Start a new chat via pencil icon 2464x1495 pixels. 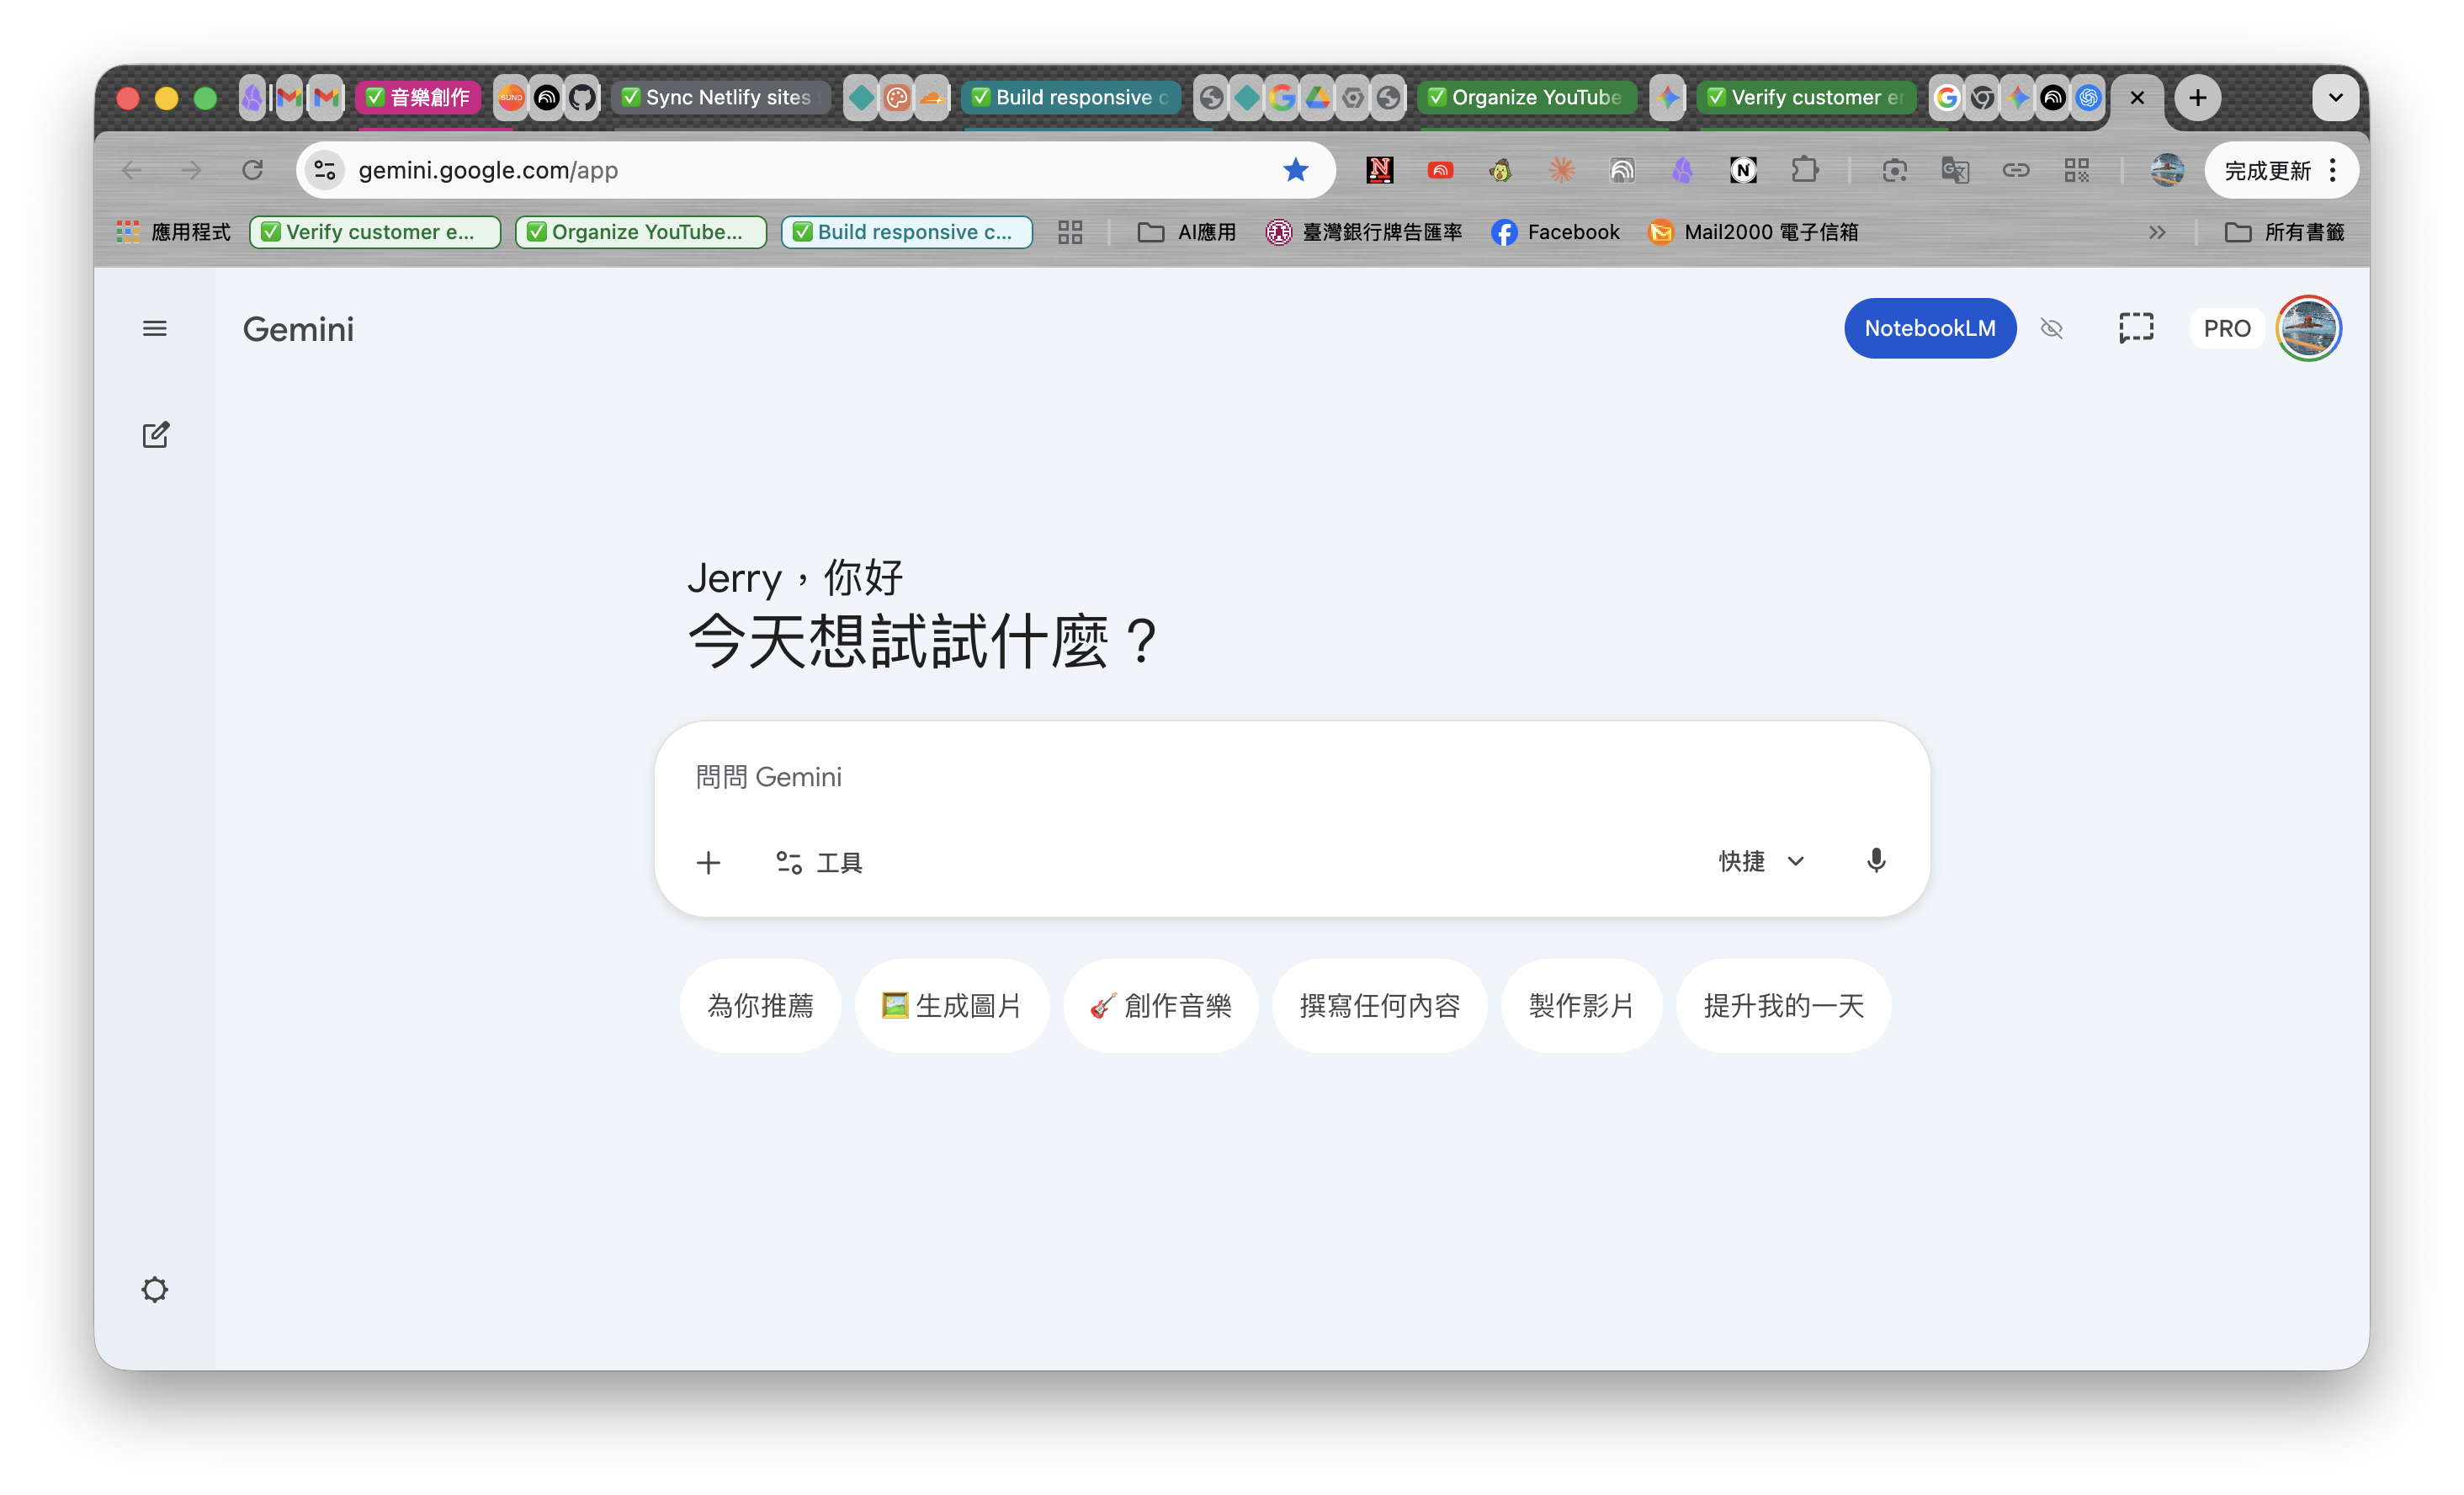(155, 434)
